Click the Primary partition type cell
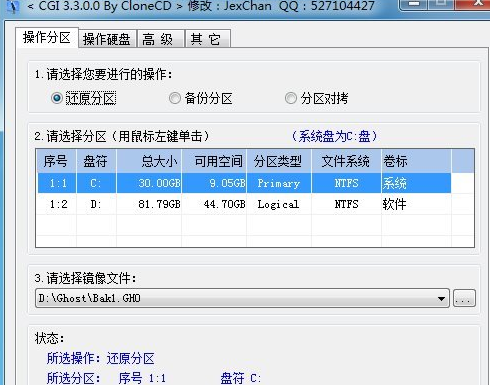This screenshot has height=385, width=490. click(x=279, y=183)
